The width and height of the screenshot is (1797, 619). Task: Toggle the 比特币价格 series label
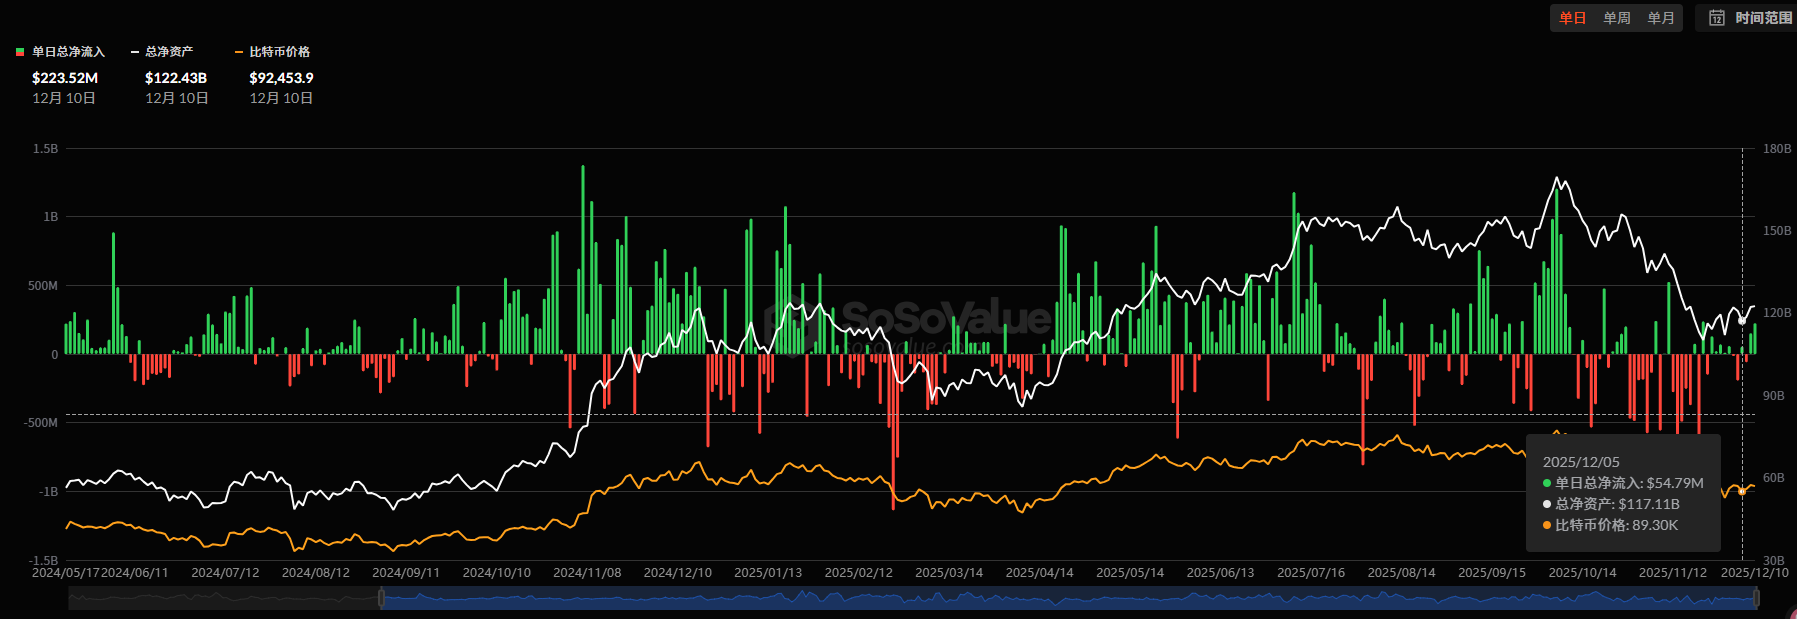pos(279,52)
